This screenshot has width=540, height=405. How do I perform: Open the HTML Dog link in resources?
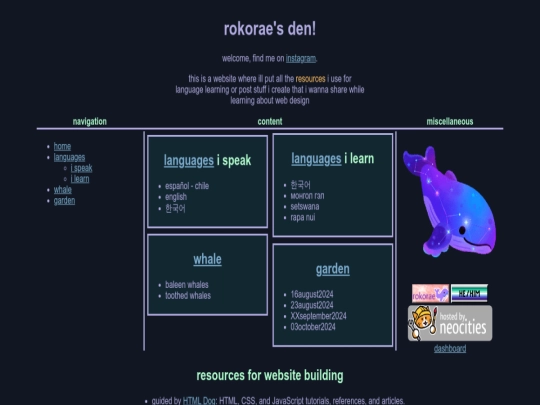point(199,401)
